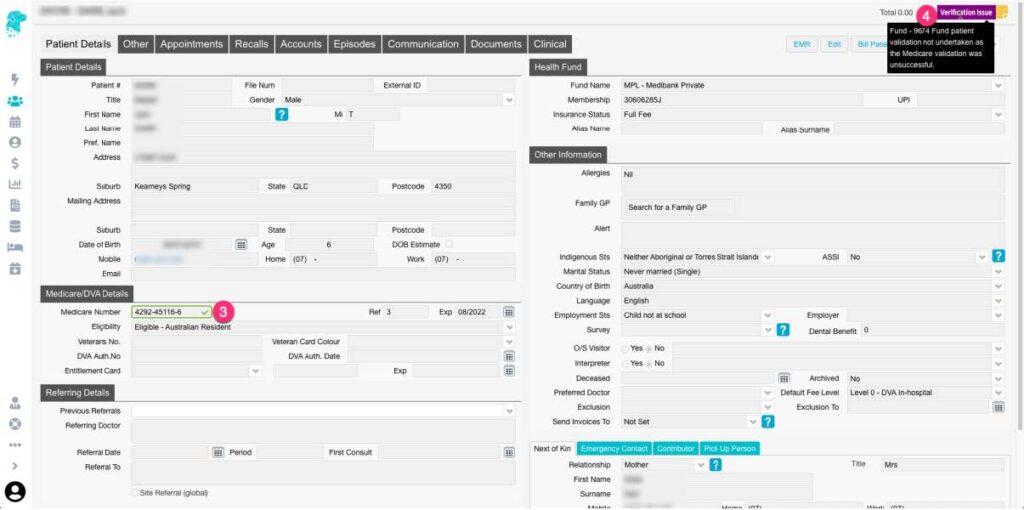
Task: Click the help icon beside Send Invoices To
Action: 768,422
